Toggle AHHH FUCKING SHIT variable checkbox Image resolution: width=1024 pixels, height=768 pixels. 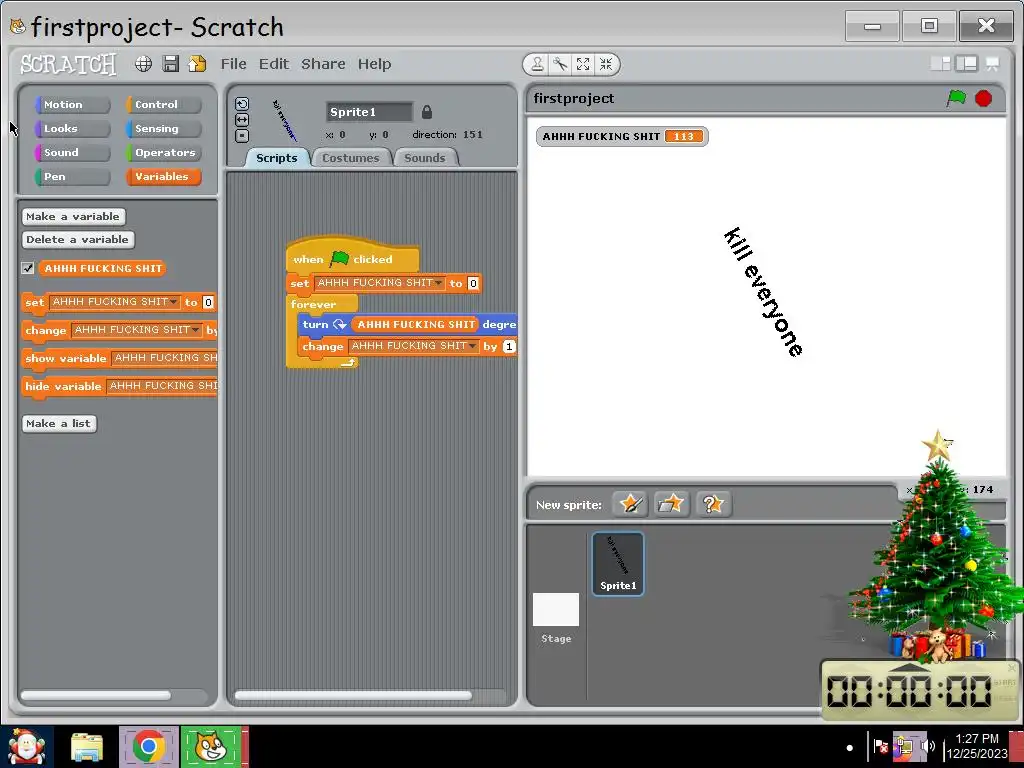[27, 268]
